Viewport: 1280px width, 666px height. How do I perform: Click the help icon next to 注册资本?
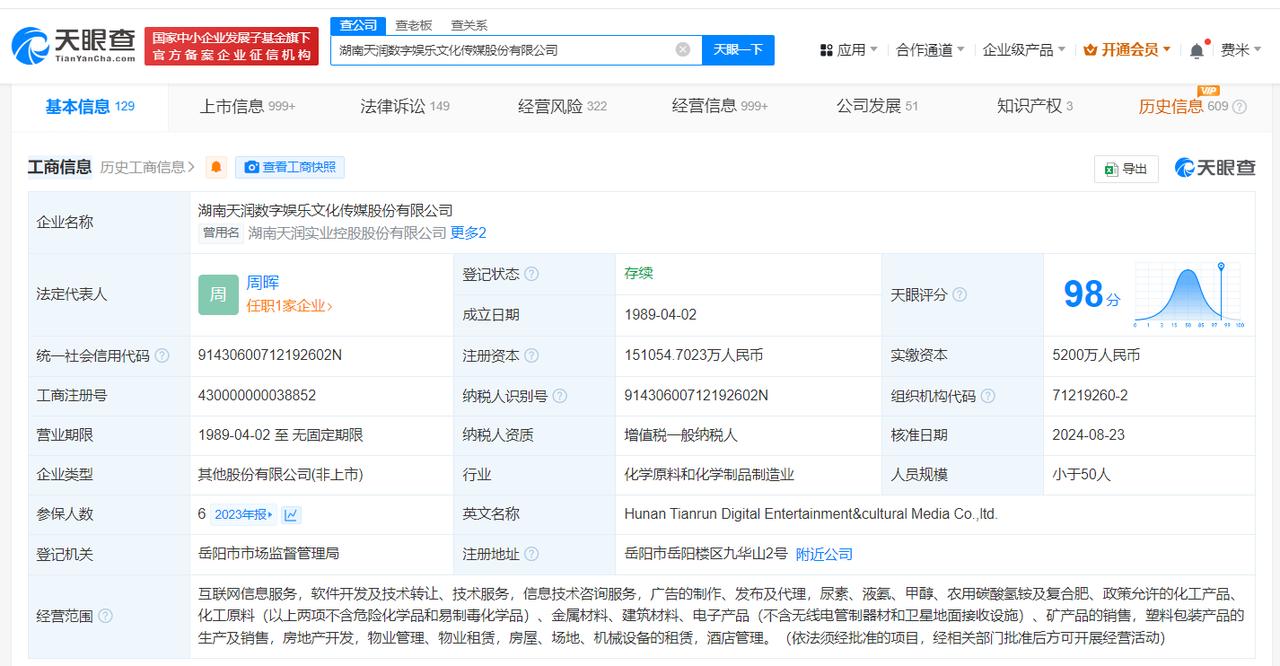click(x=532, y=356)
